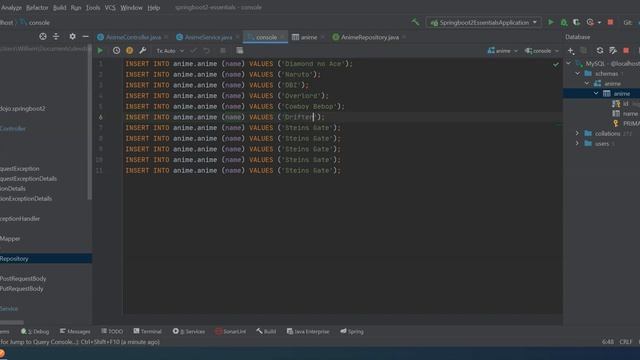Screen dimensions: 640x360
Task: Toggle the in-editor results table icon
Action: pyautogui.click(x=240, y=51)
